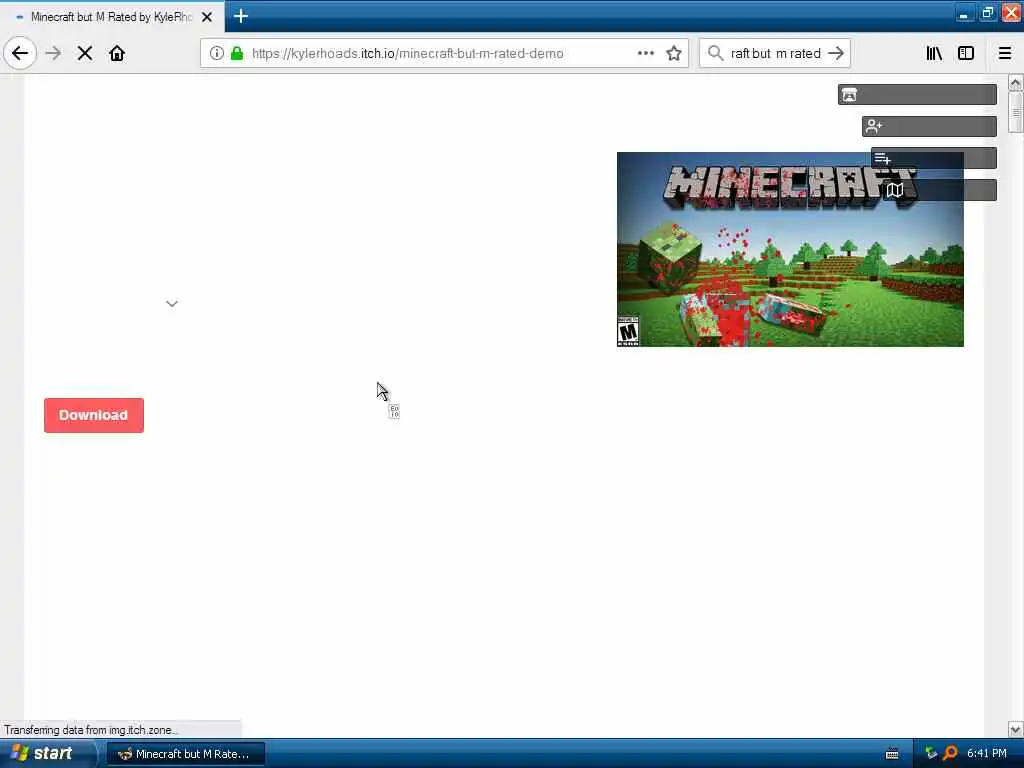Open the page actions three-dot menu
The image size is (1024, 768).
point(645,53)
